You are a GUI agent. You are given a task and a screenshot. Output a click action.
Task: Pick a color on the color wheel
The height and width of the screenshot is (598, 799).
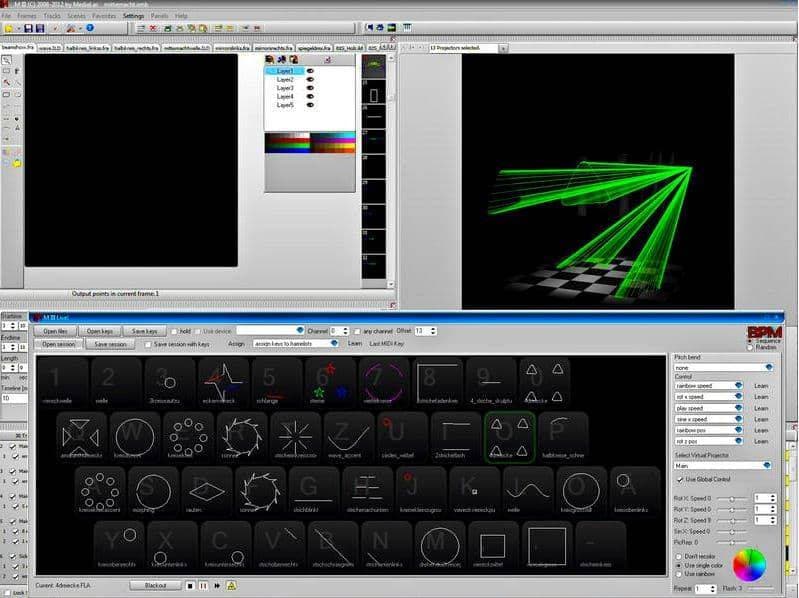(x=749, y=564)
